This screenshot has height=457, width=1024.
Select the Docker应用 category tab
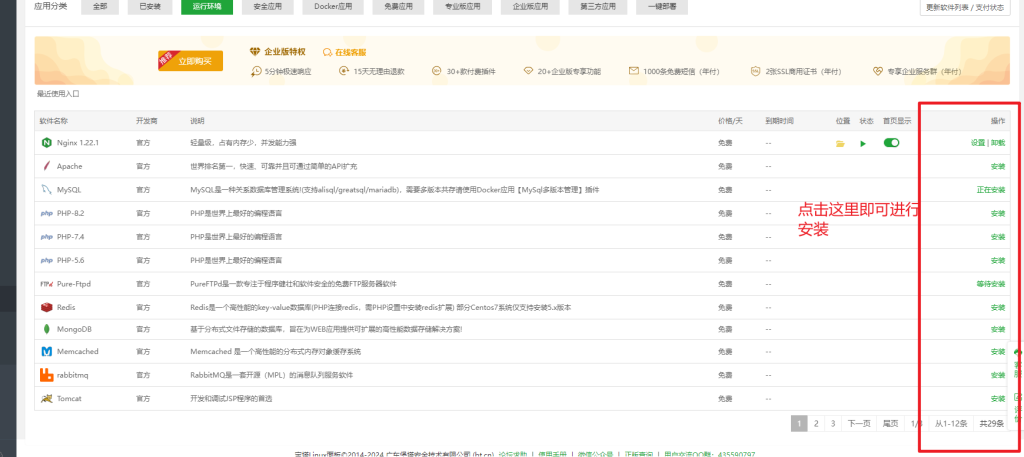click(x=335, y=6)
